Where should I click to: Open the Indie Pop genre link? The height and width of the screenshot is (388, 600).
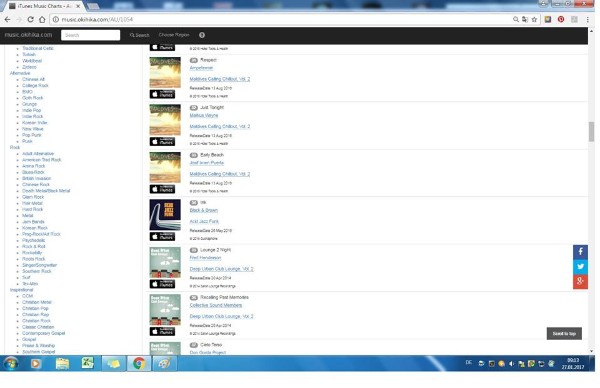pyautogui.click(x=31, y=110)
